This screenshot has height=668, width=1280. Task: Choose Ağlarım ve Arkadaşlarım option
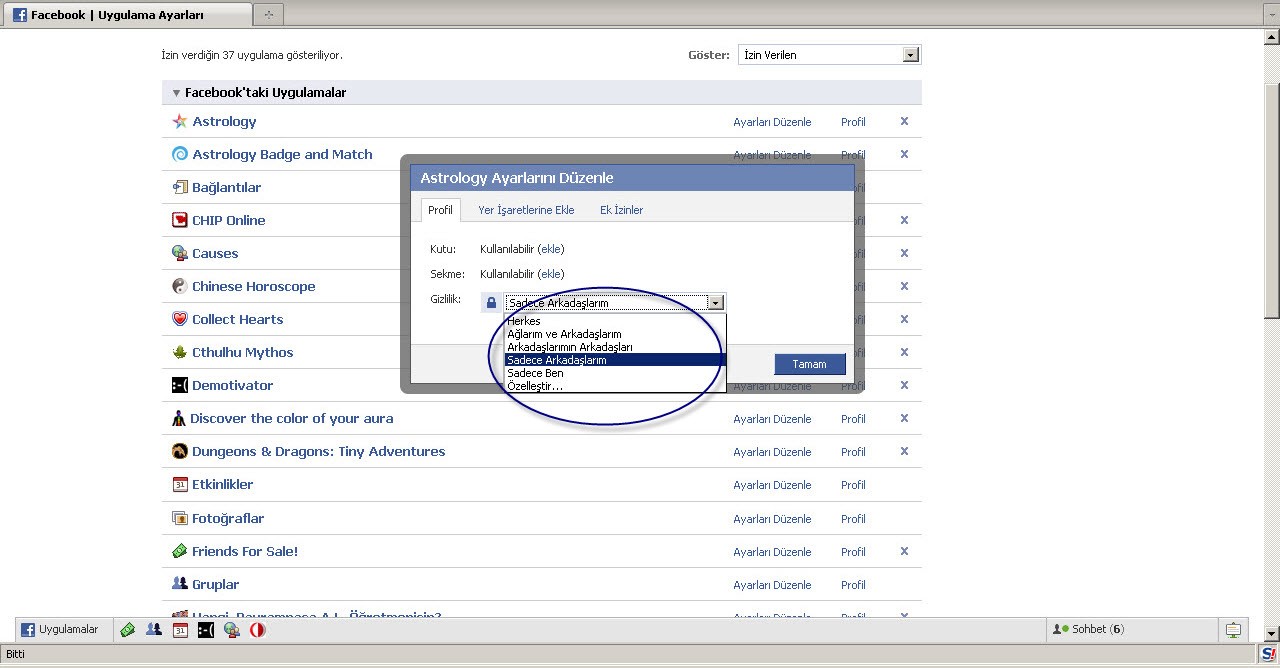tap(615, 334)
